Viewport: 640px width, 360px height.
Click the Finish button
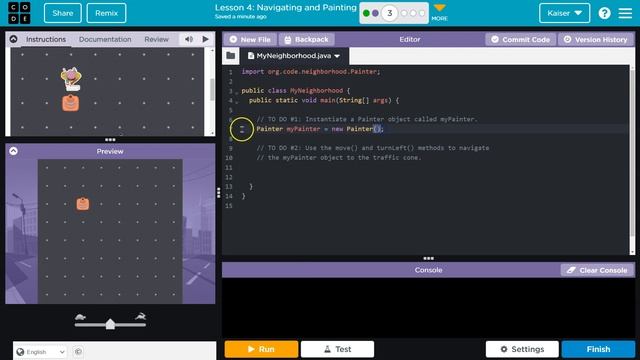[598, 349]
